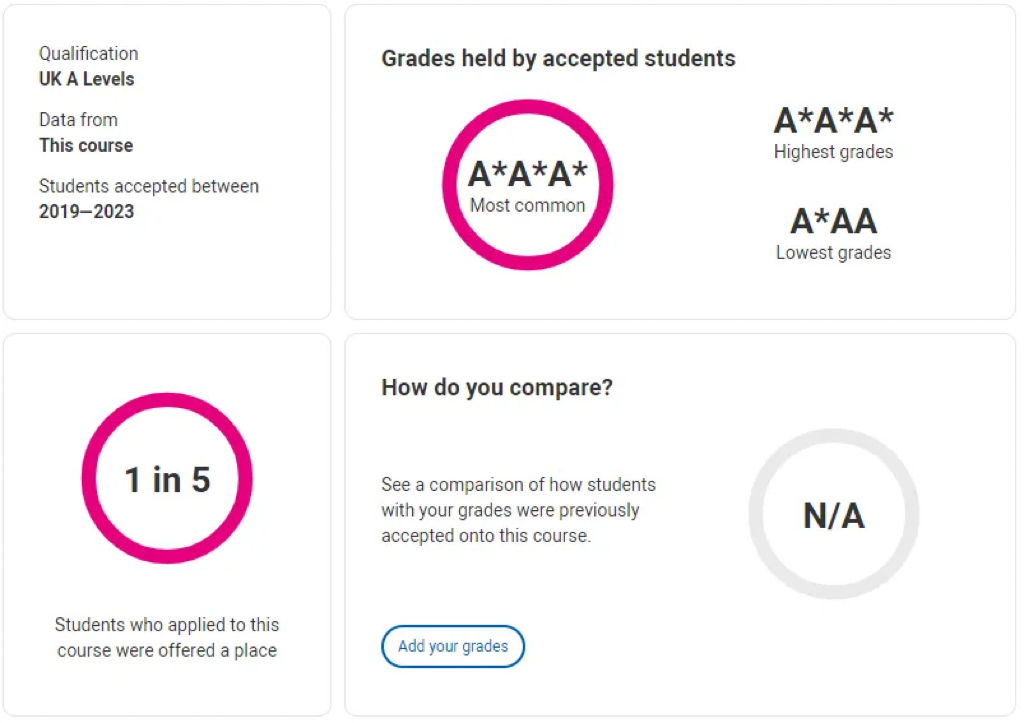Select the pink A*A*A* Most common circle
1024x723 pixels.
pos(528,185)
